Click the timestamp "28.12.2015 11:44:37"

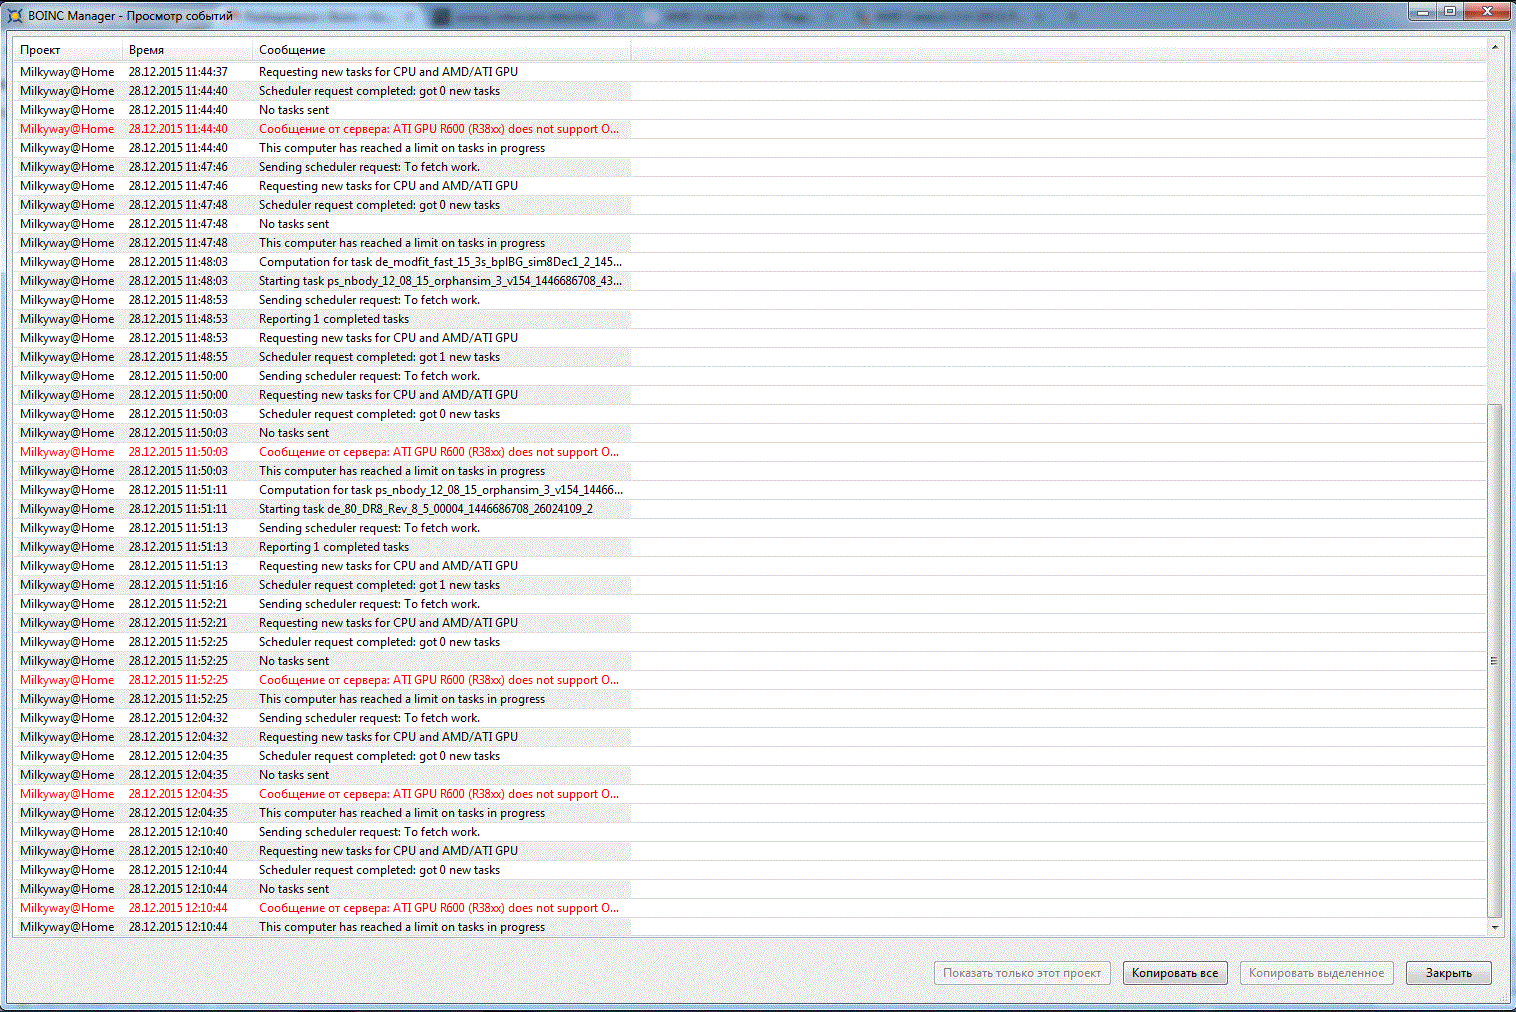(178, 72)
